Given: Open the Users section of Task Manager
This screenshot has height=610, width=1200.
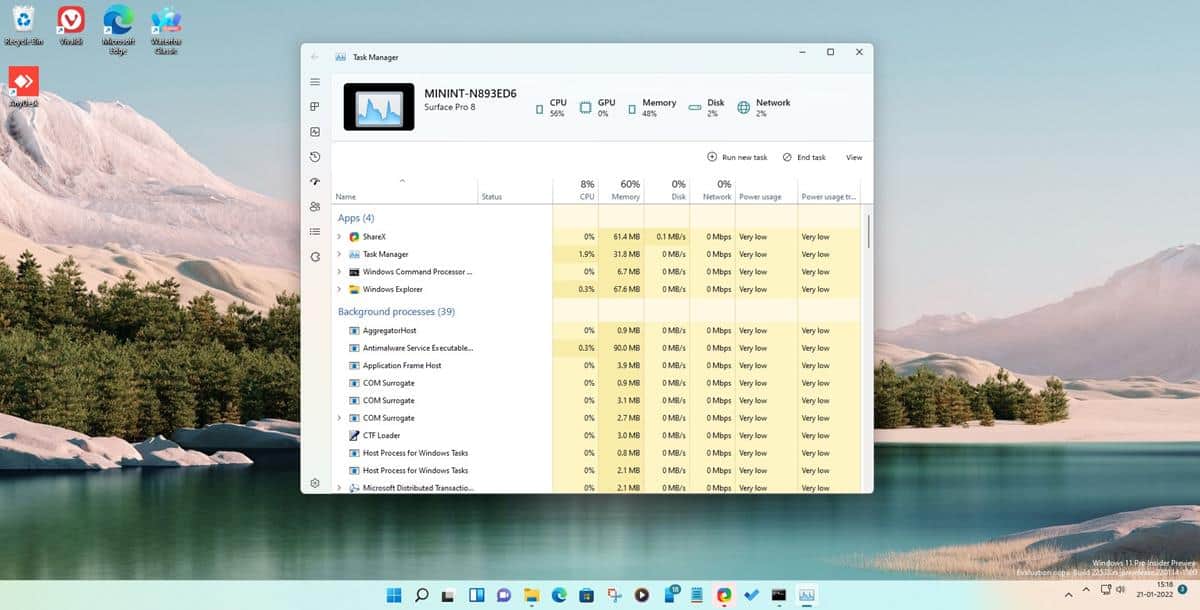Looking at the screenshot, I should pyautogui.click(x=314, y=206).
